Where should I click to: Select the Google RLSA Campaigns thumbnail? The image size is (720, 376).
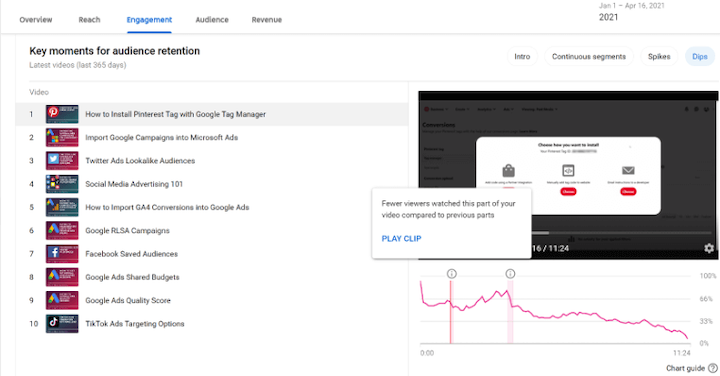pos(62,230)
